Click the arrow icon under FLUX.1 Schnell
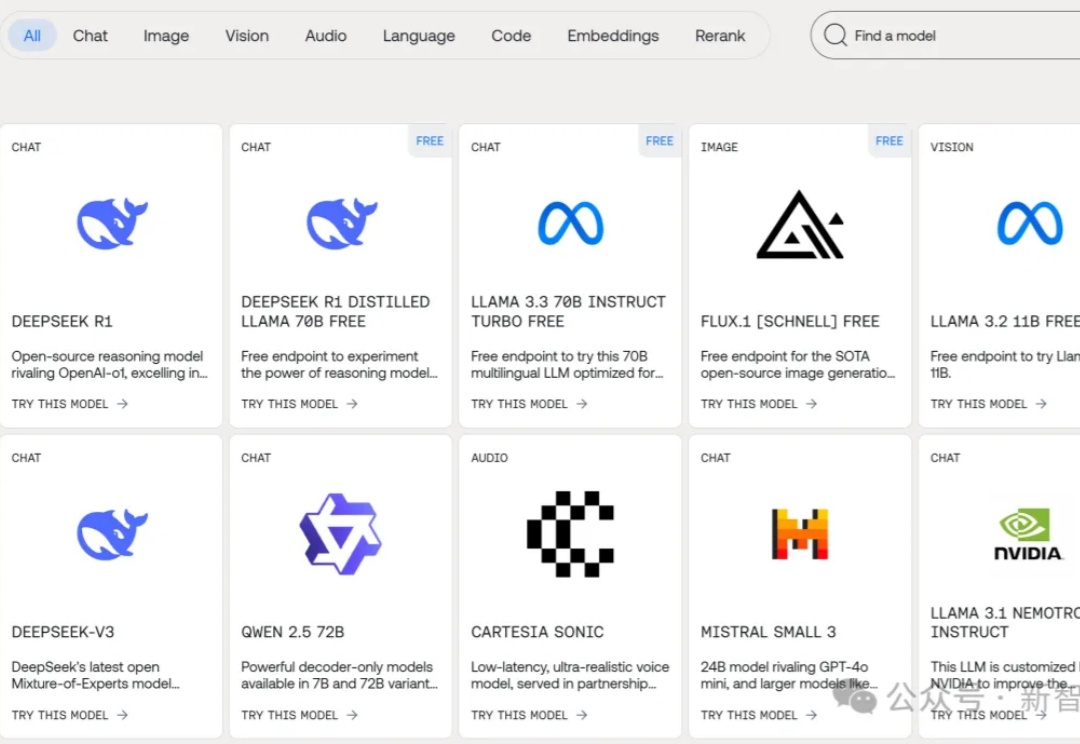The height and width of the screenshot is (744, 1080). [811, 404]
